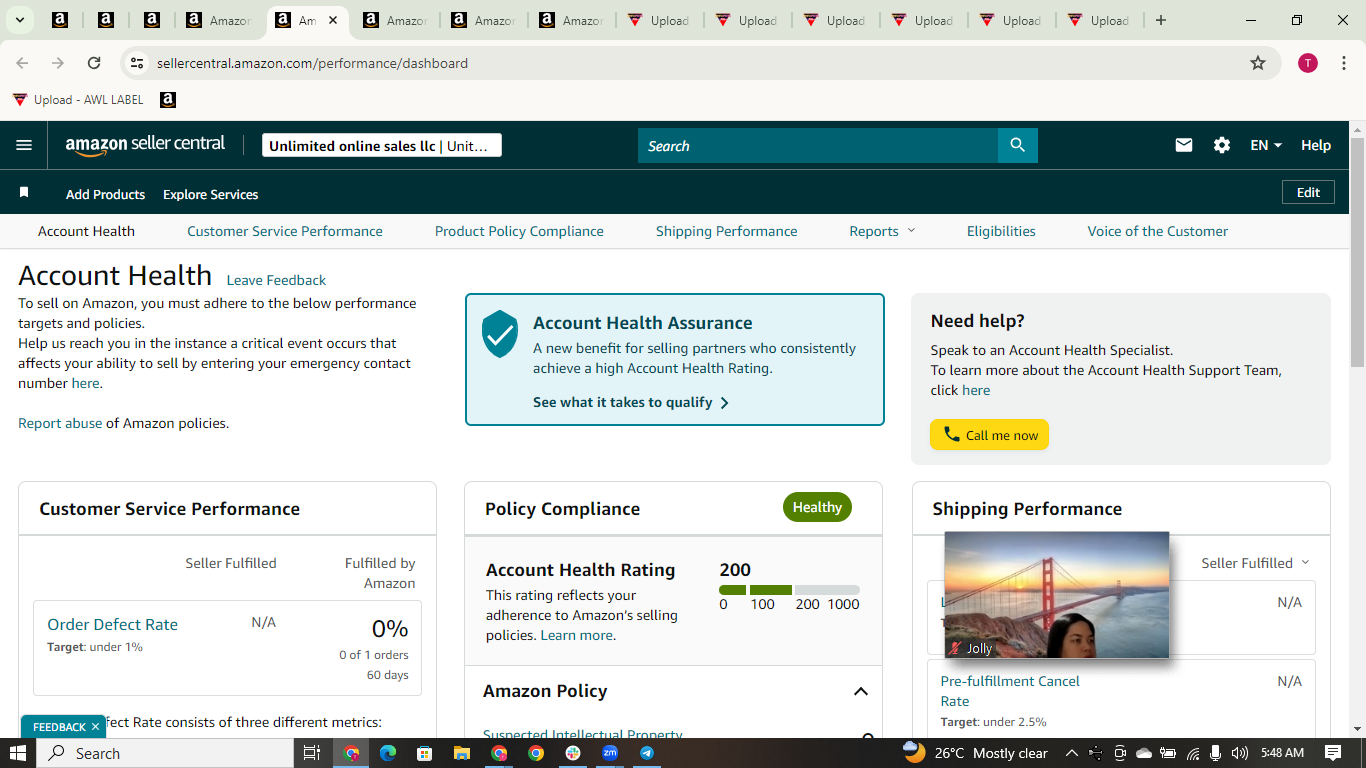The width and height of the screenshot is (1366, 768).
Task: Click Learn more under Account Health Rating
Action: point(576,635)
